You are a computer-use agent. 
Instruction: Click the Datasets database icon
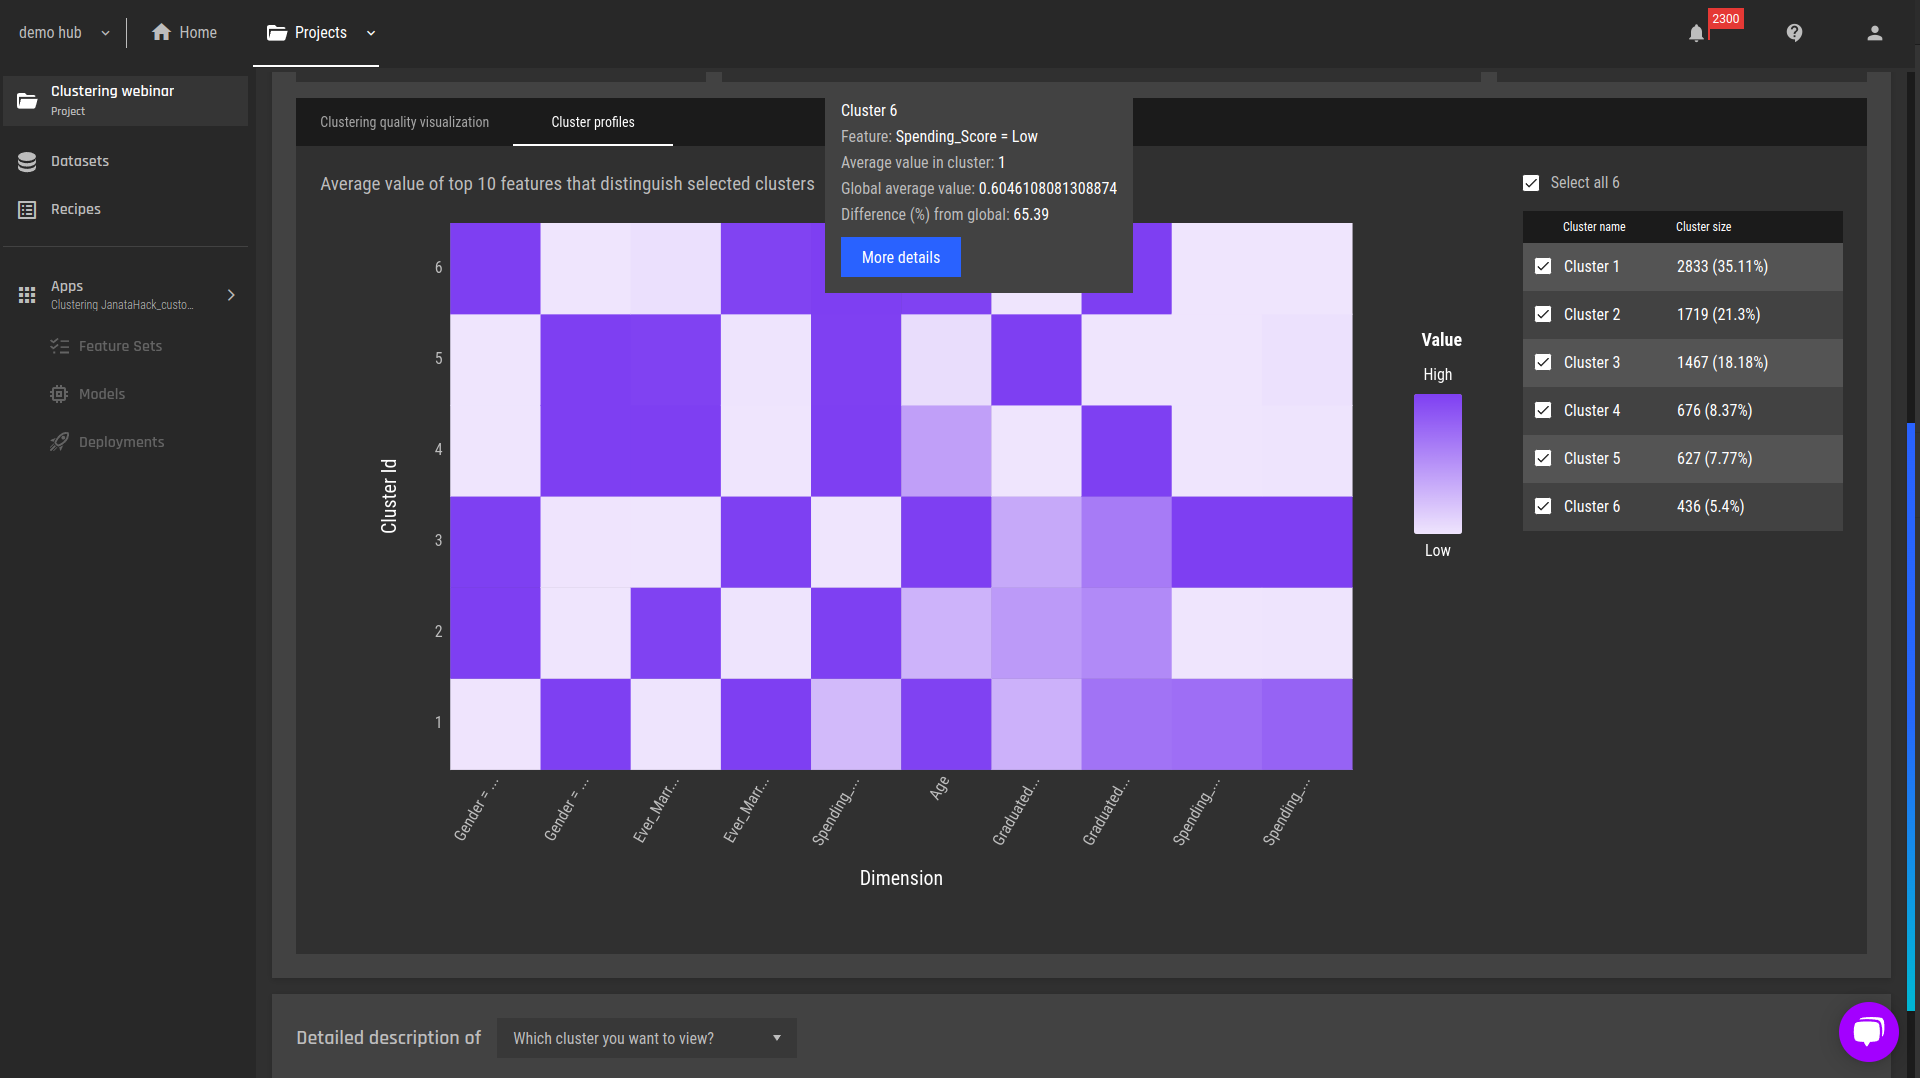27,161
